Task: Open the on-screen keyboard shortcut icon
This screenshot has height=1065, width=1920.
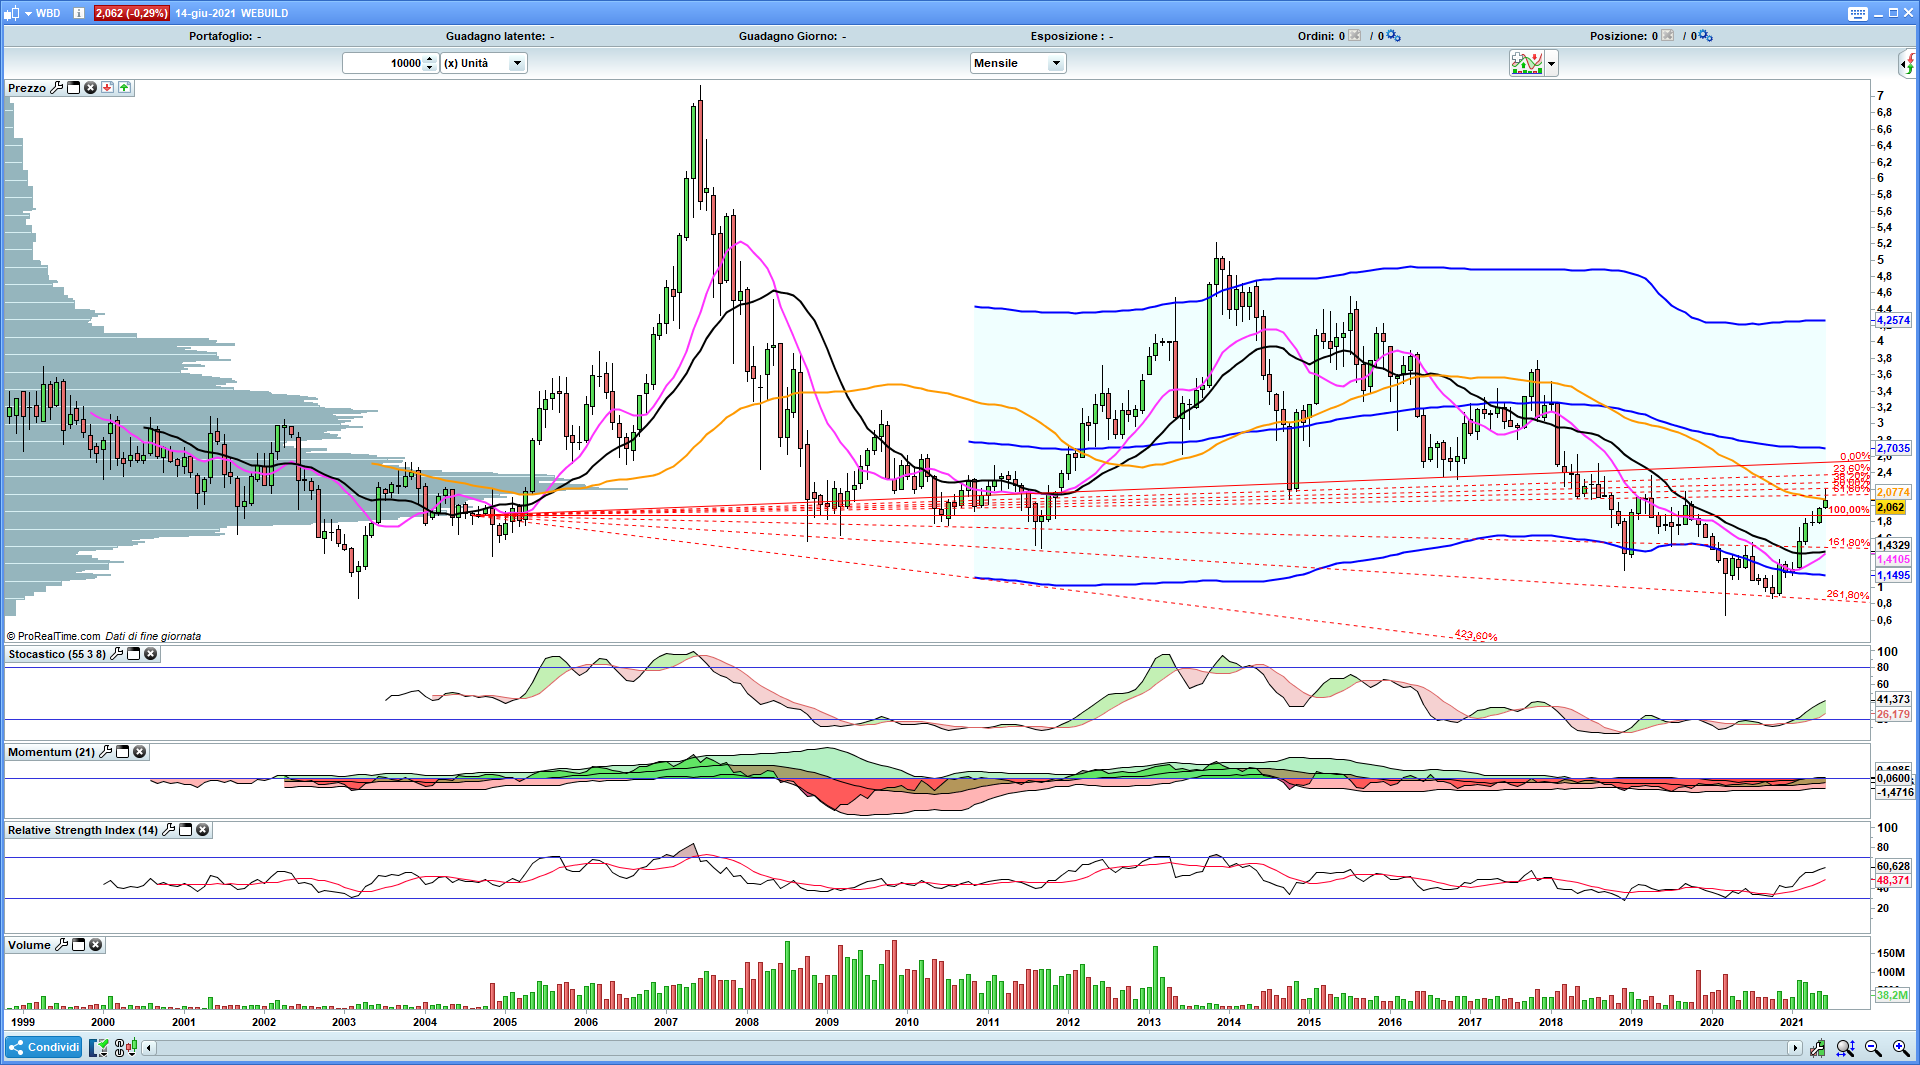Action: point(1857,13)
